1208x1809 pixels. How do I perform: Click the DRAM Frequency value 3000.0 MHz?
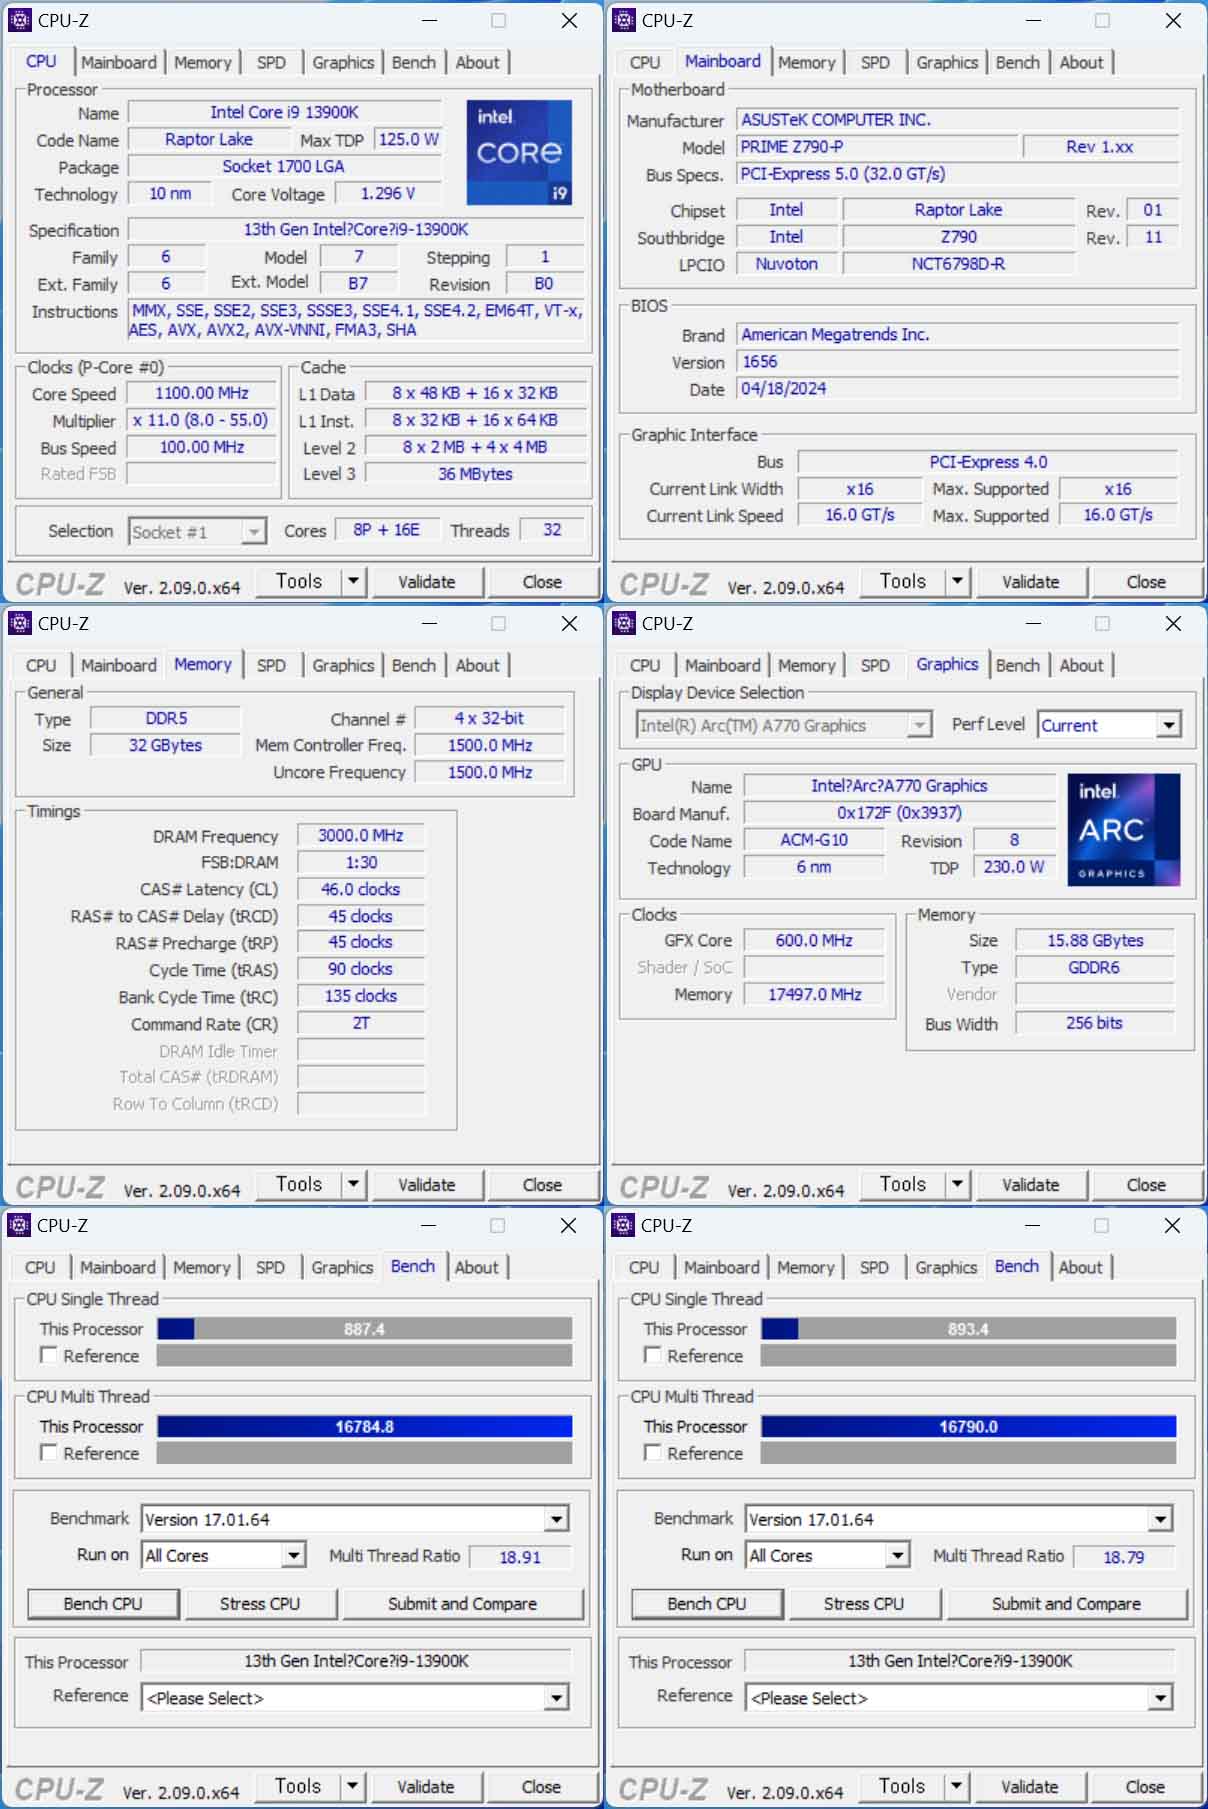(361, 835)
